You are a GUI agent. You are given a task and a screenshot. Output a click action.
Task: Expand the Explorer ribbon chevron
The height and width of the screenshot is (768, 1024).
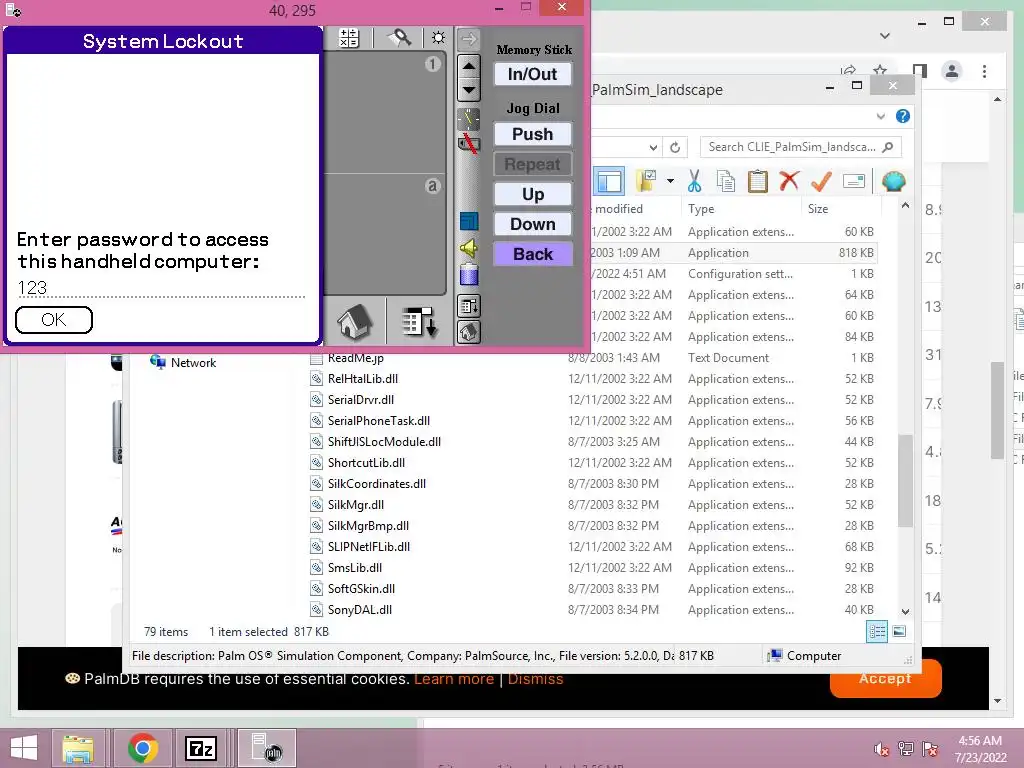tap(880, 116)
